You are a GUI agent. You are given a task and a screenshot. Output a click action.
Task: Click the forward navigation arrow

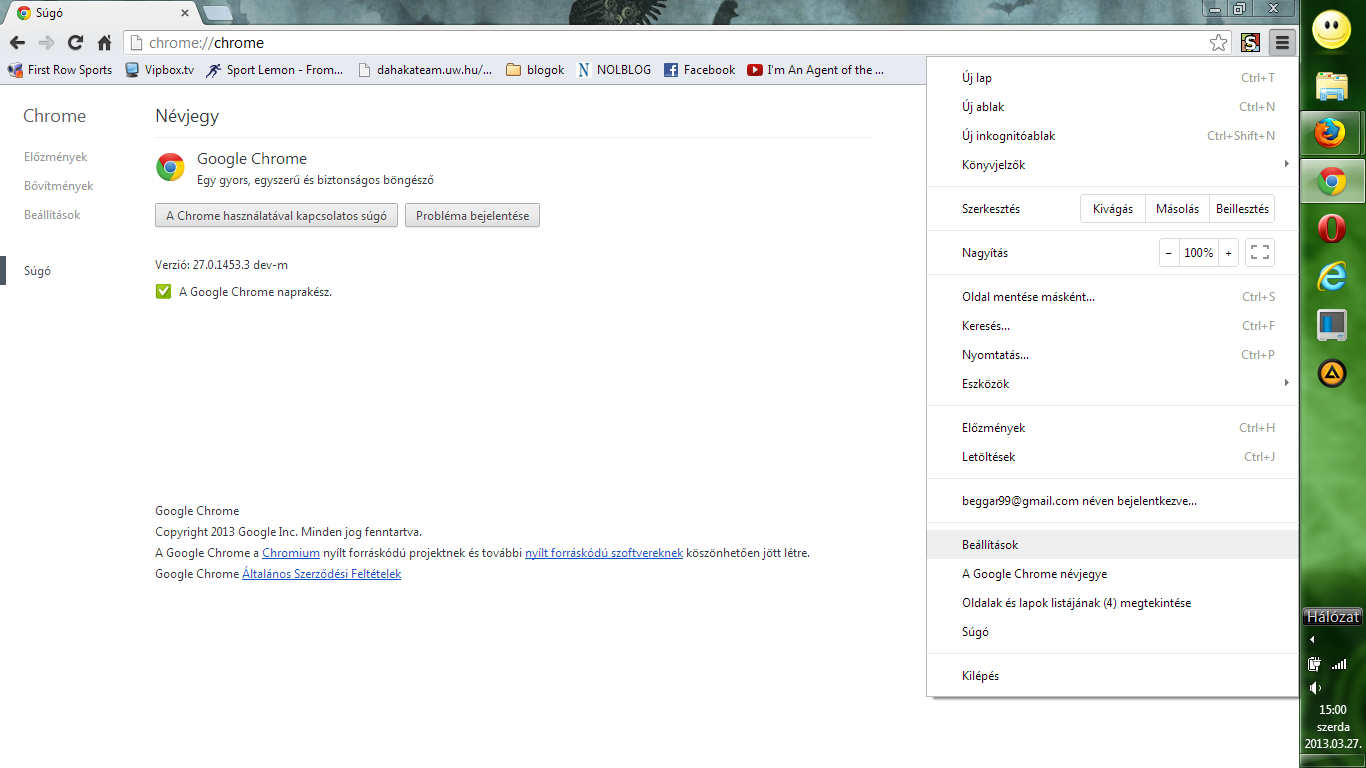[46, 43]
